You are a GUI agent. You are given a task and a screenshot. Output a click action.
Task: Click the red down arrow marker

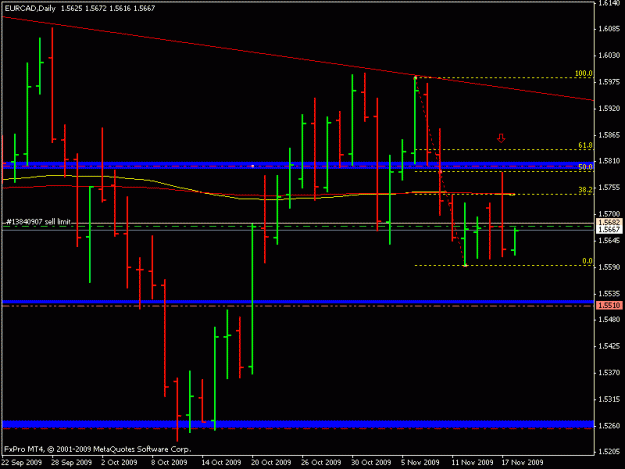[501, 138]
